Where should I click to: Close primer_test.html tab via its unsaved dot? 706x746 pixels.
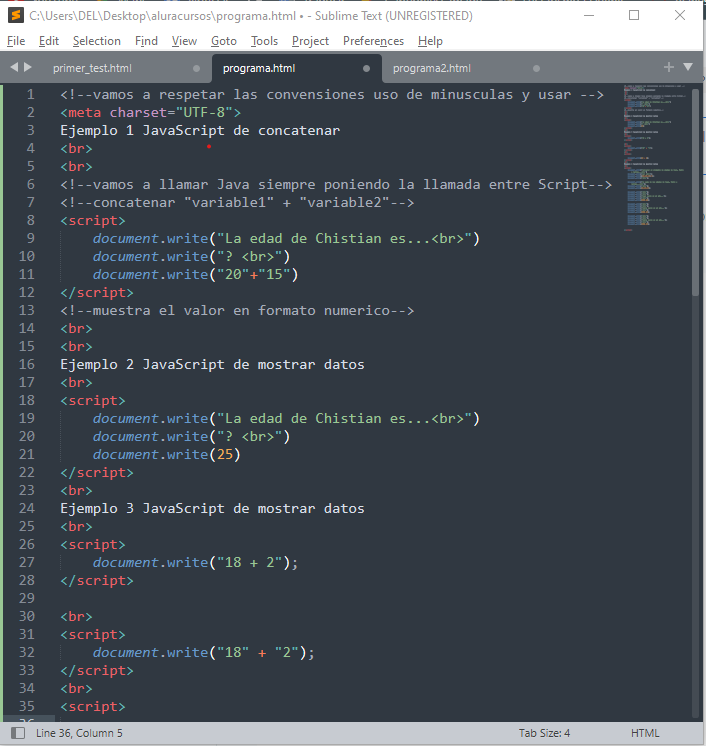coord(196,69)
